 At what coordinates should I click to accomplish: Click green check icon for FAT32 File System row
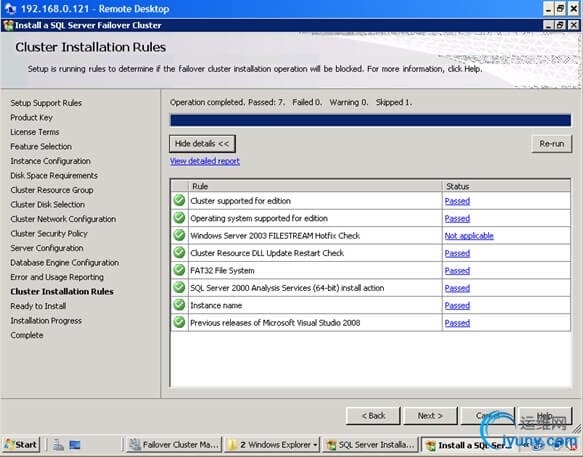tap(179, 270)
